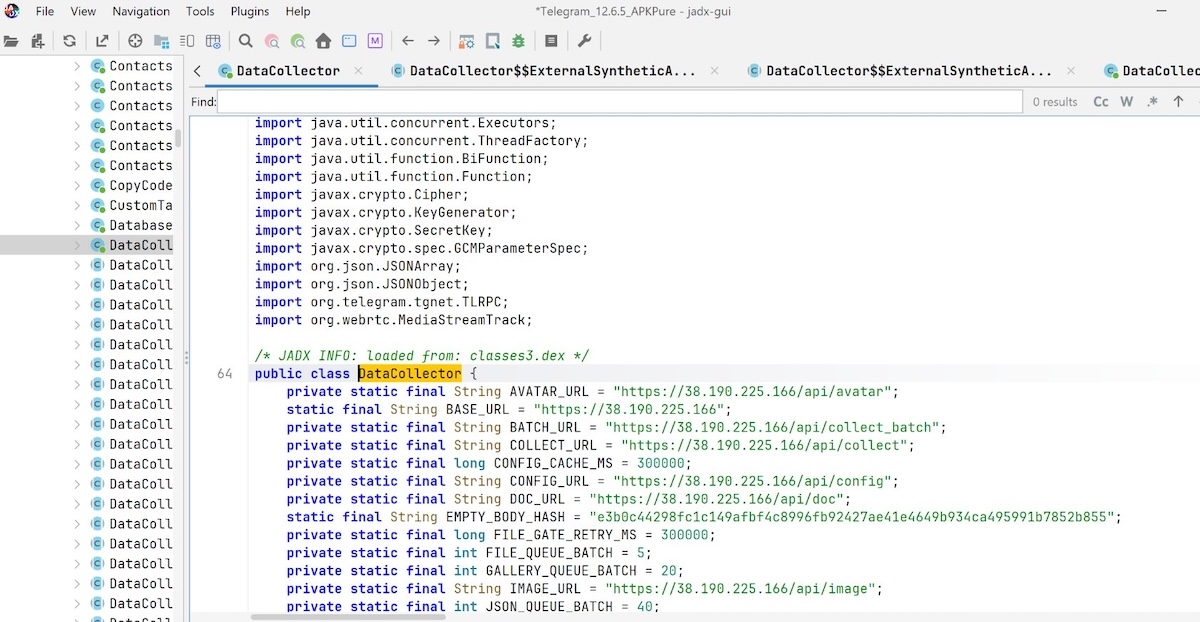This screenshot has width=1200, height=622.
Task: Reload files with the refresh icon
Action: click(69, 41)
